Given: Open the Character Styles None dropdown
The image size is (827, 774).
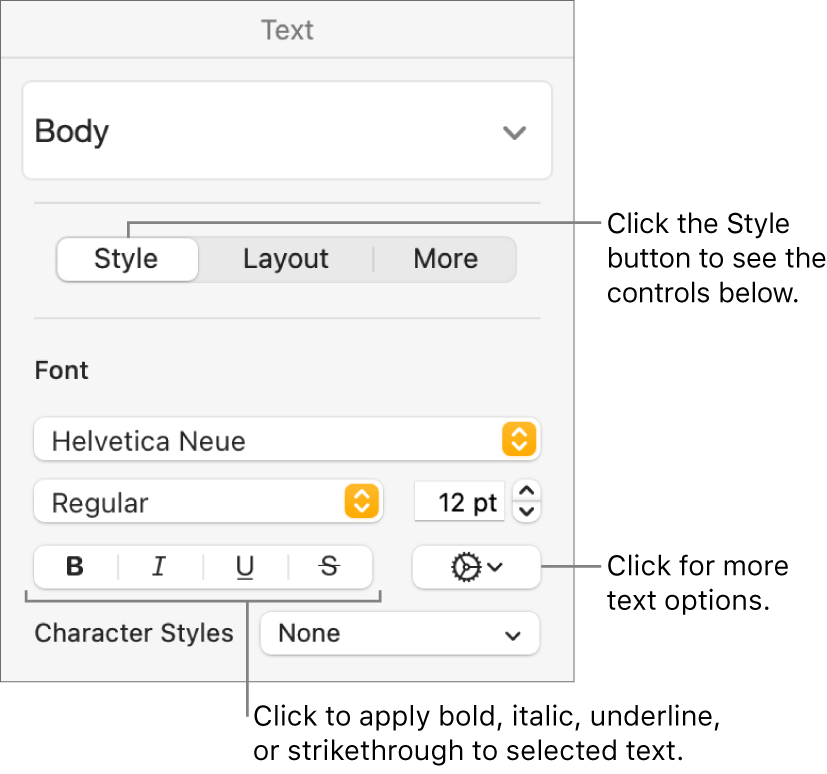Looking at the screenshot, I should [x=400, y=634].
